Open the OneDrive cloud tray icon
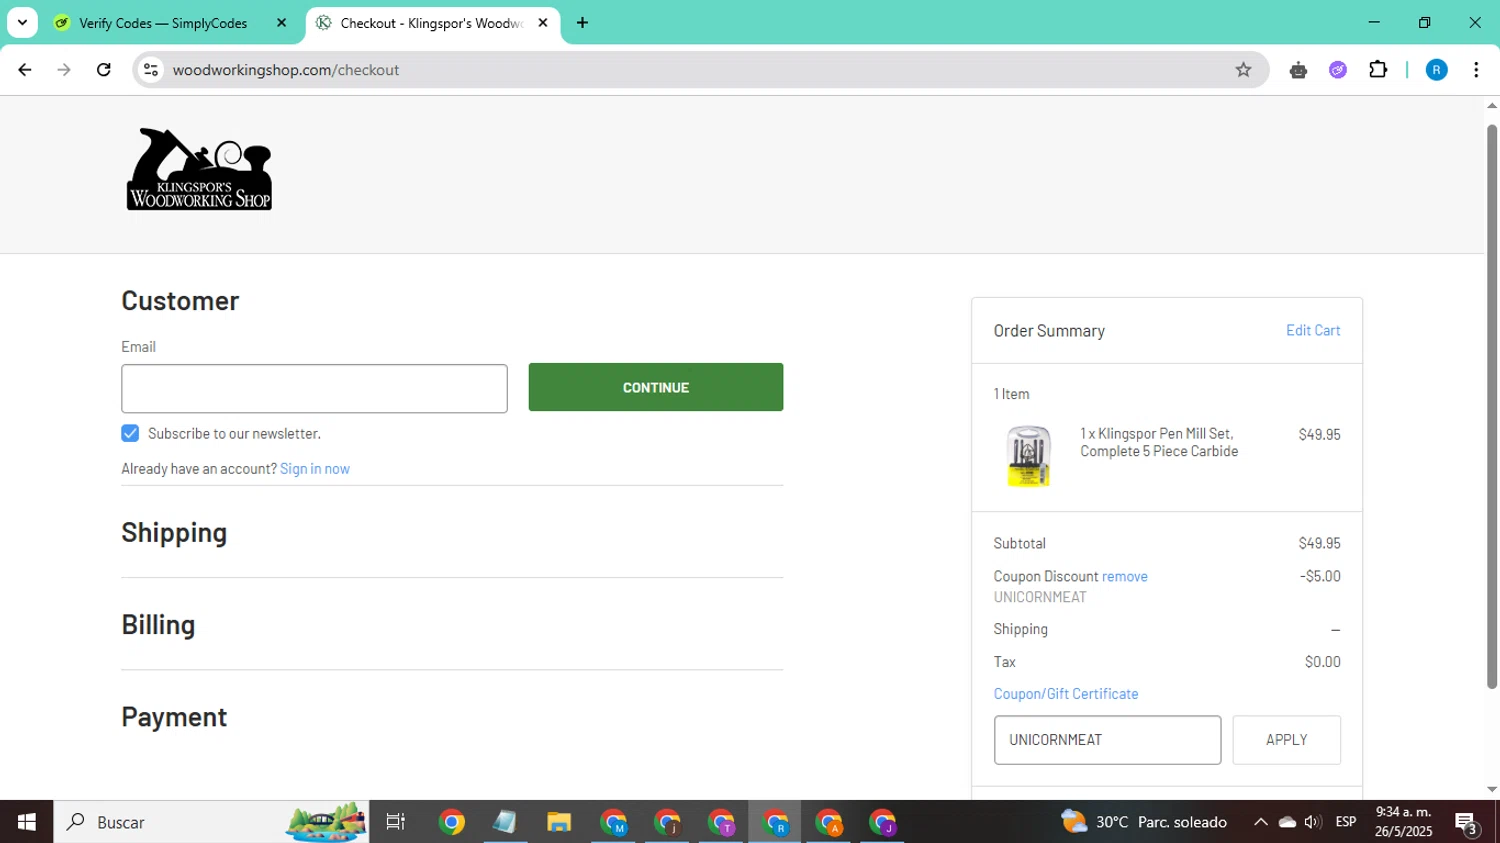The width and height of the screenshot is (1500, 843). [x=1287, y=822]
